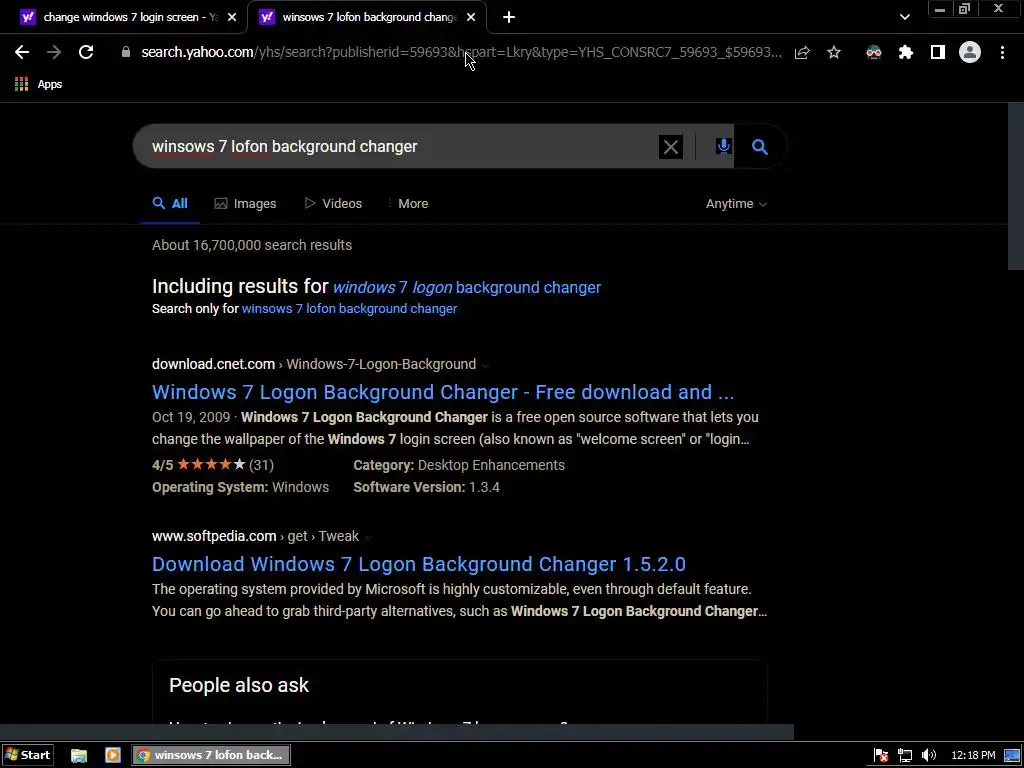Click 'Software Version: 1.3.4' text
This screenshot has width=1024, height=768.
click(x=426, y=487)
